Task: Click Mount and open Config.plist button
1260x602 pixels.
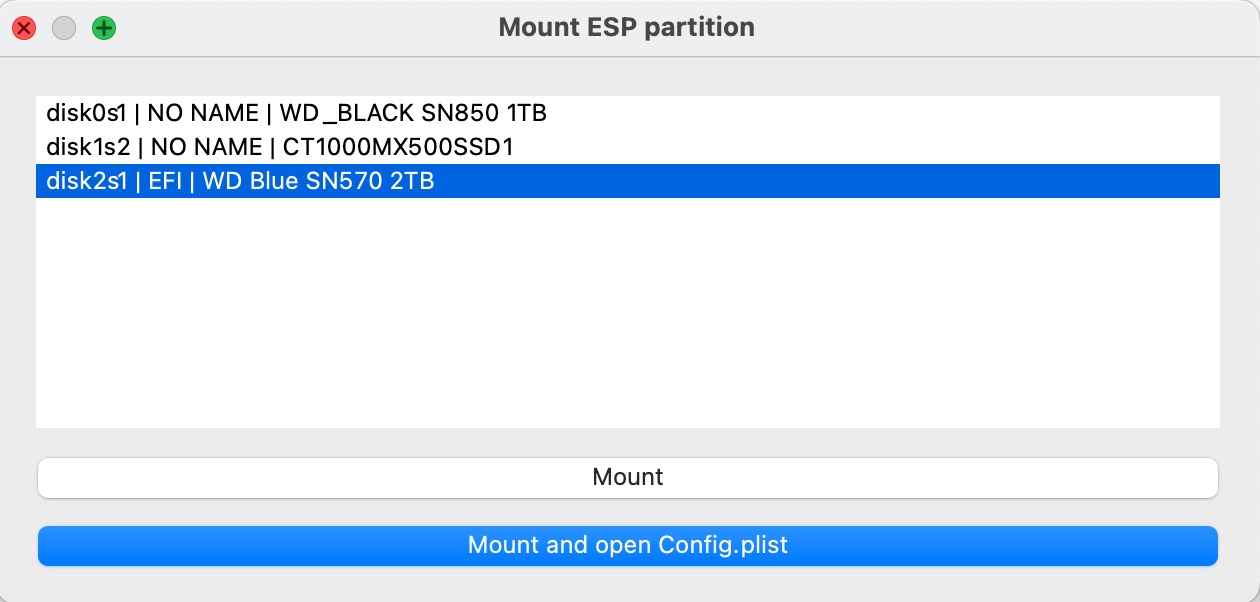Action: 627,546
